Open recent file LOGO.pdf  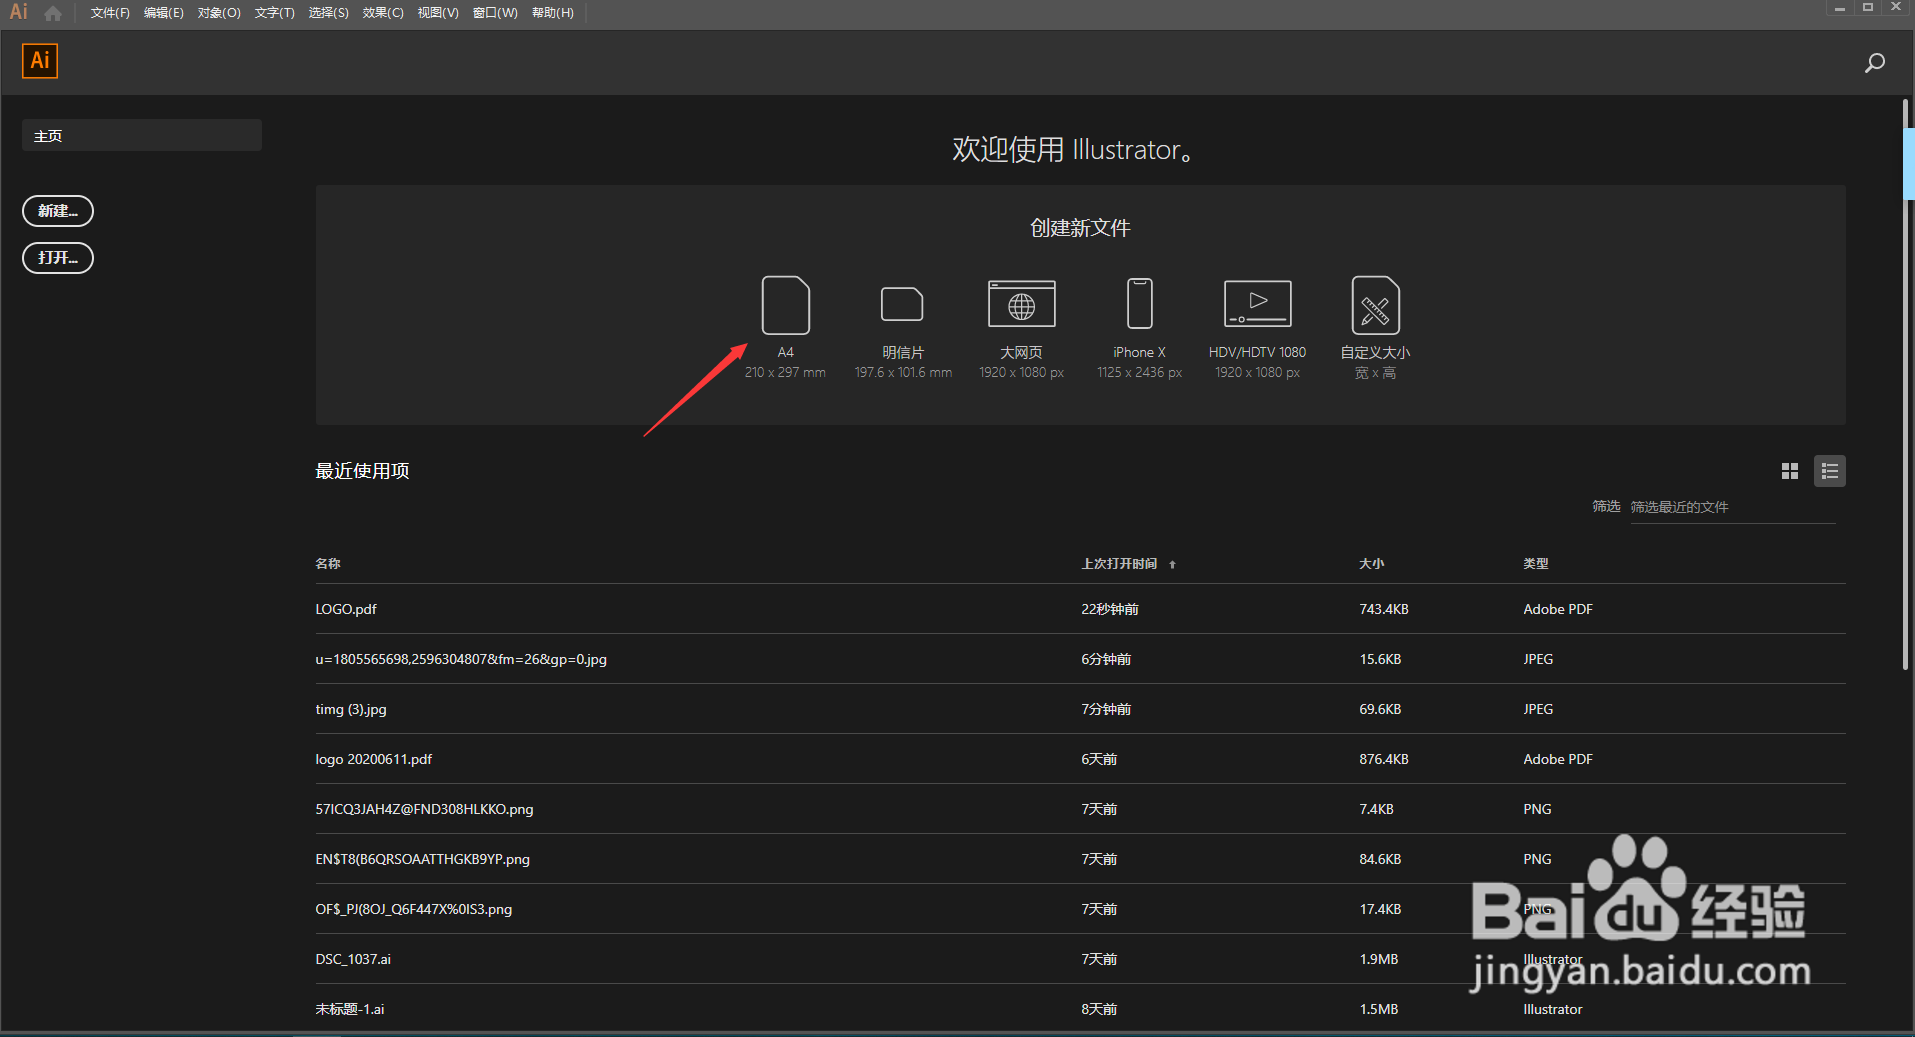346,609
